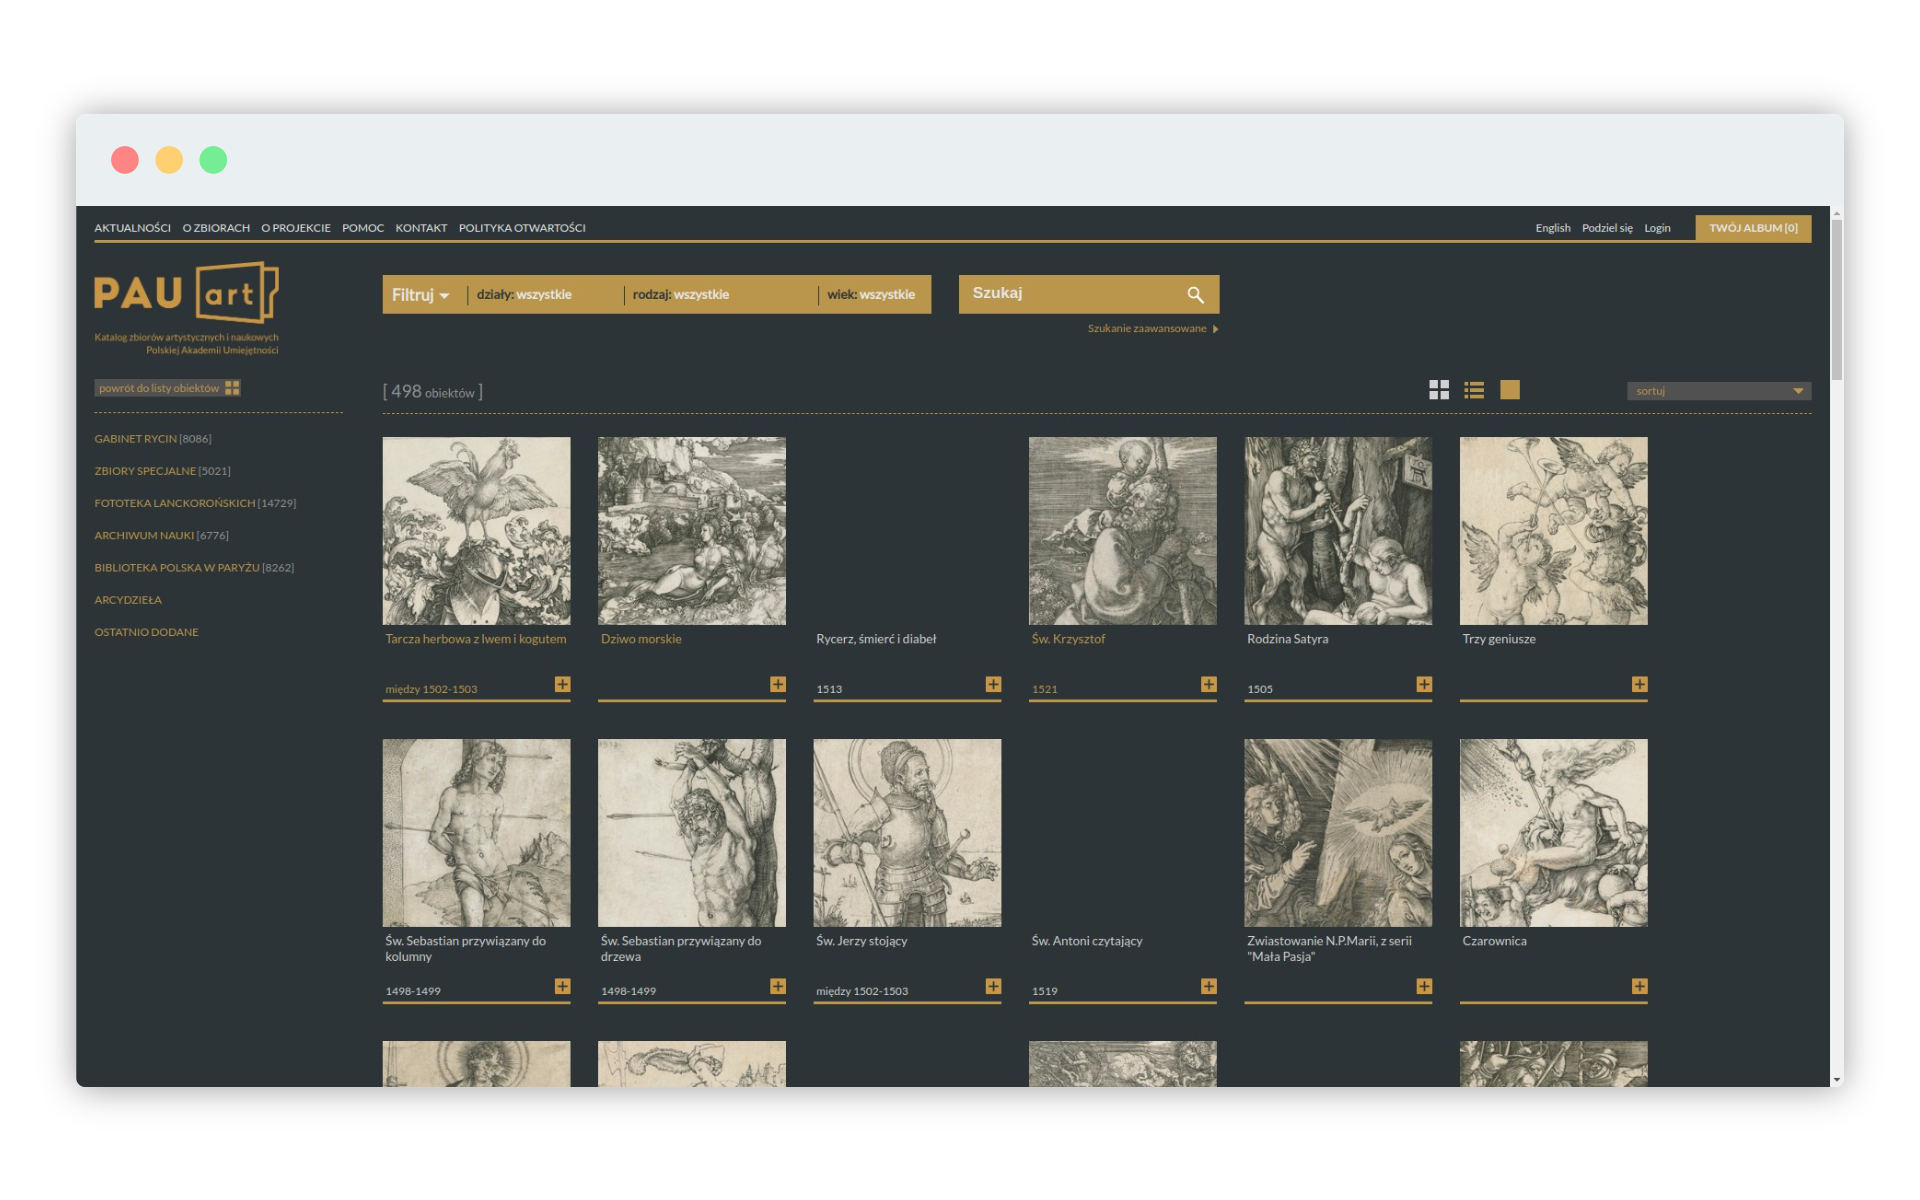Open the wiek: wszystkie filter
Image resolution: width=1920 pixels, height=1200 pixels.
point(871,295)
